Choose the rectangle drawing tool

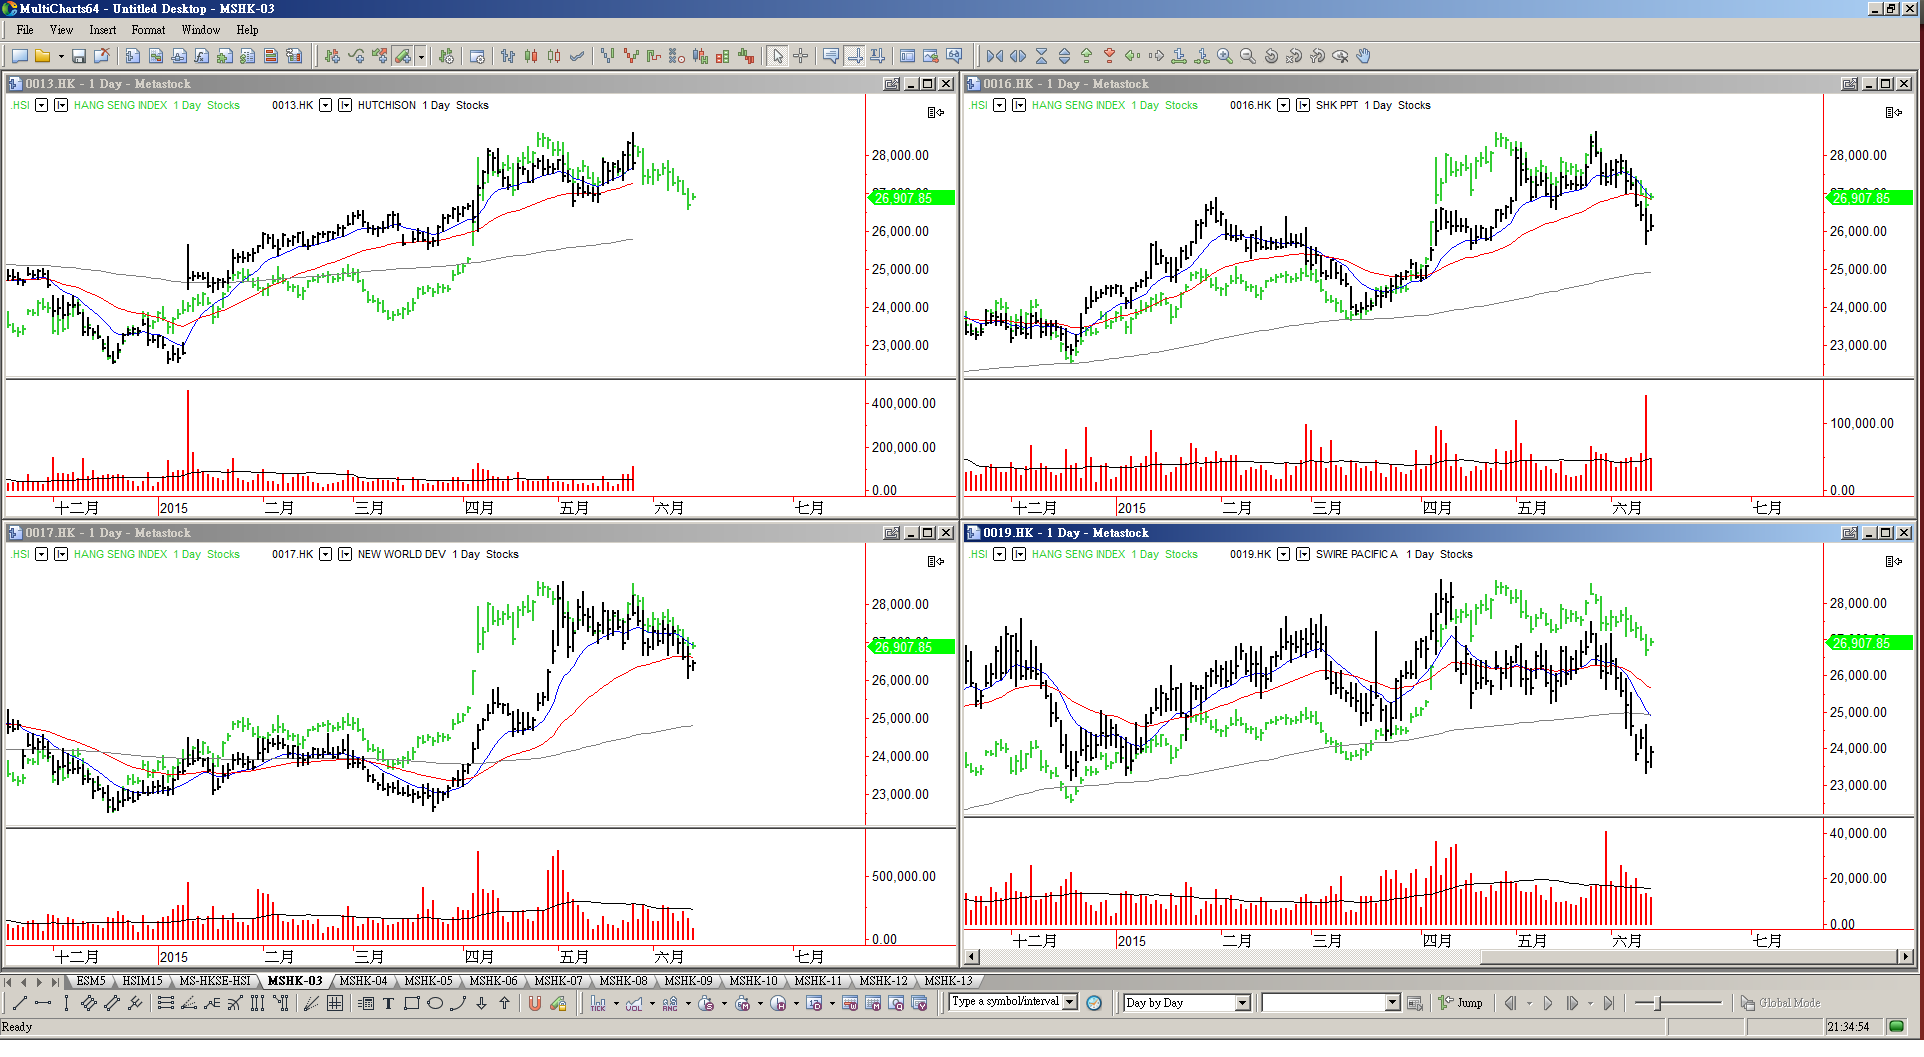(411, 1003)
